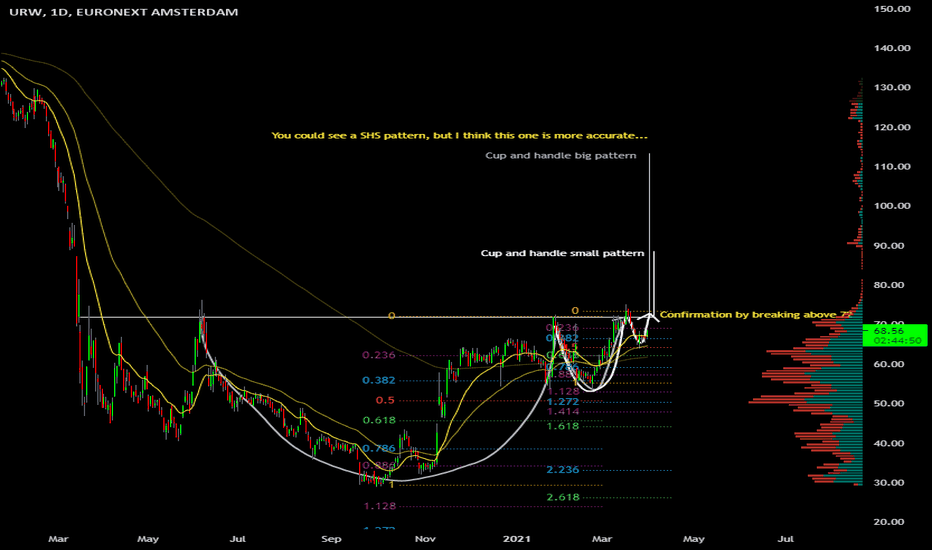The width and height of the screenshot is (932, 550).
Task: Click the tall white vertical target line
Action: point(649,235)
